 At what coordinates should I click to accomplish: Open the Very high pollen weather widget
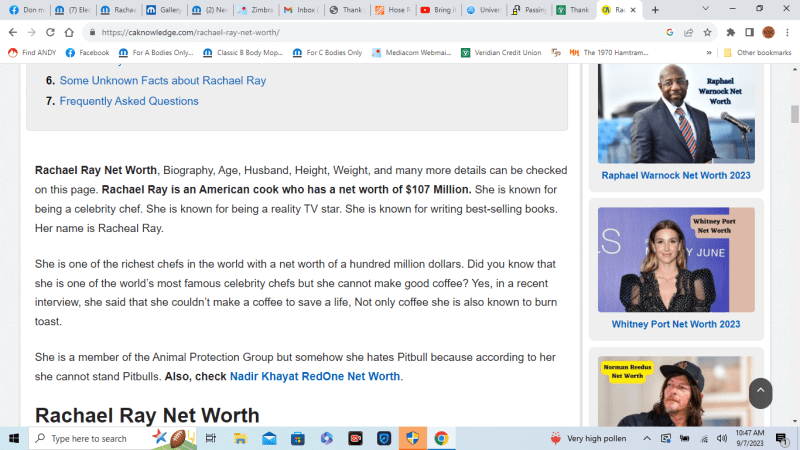point(588,438)
